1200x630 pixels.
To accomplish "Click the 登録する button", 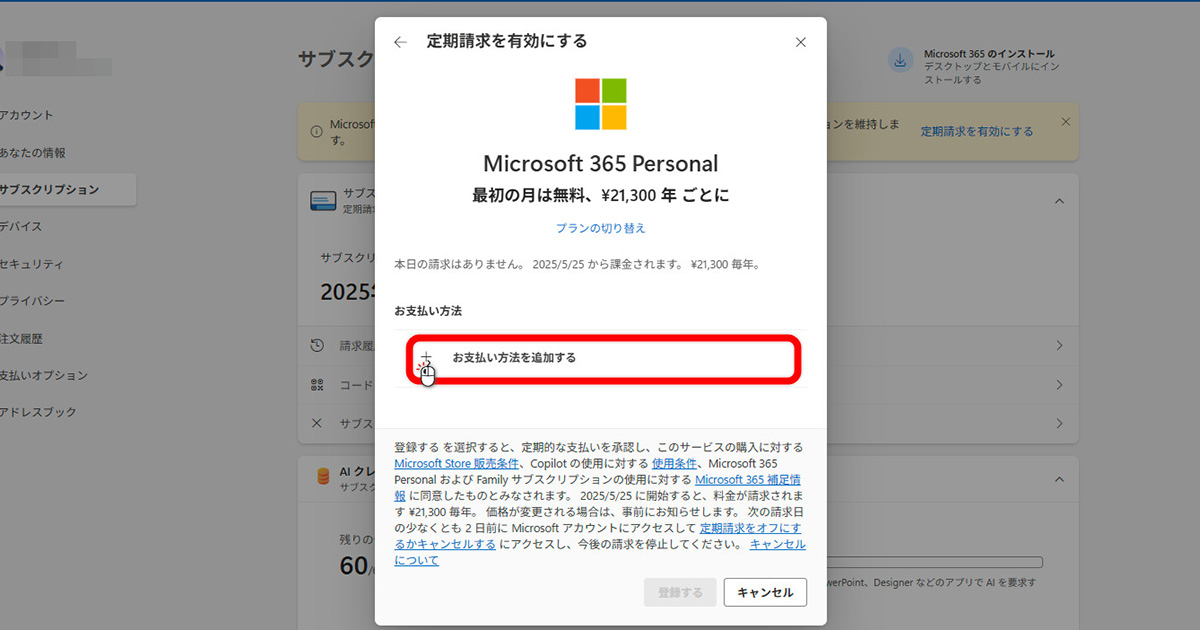I will pos(680,592).
